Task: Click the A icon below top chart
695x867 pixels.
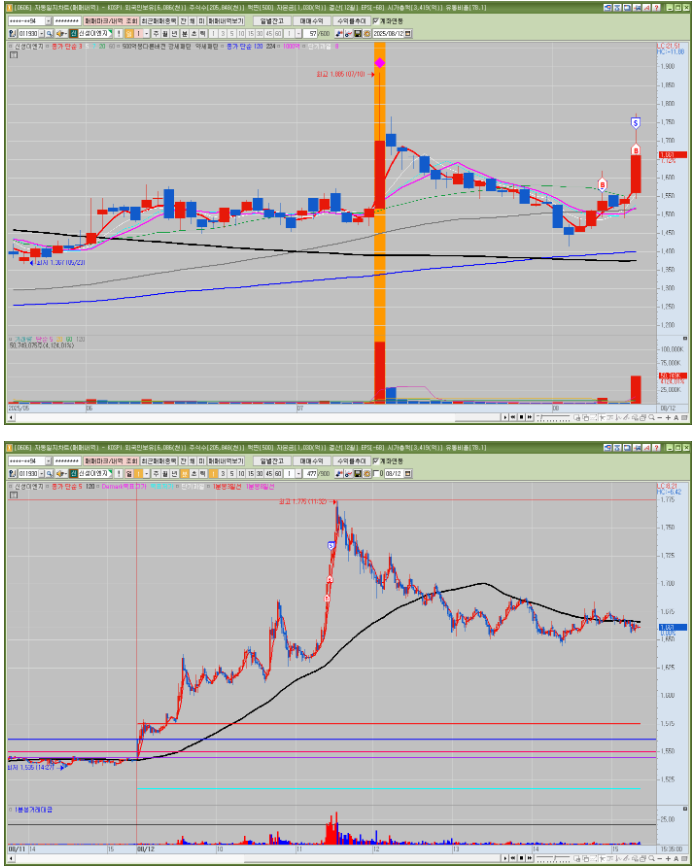Action: (x=676, y=417)
